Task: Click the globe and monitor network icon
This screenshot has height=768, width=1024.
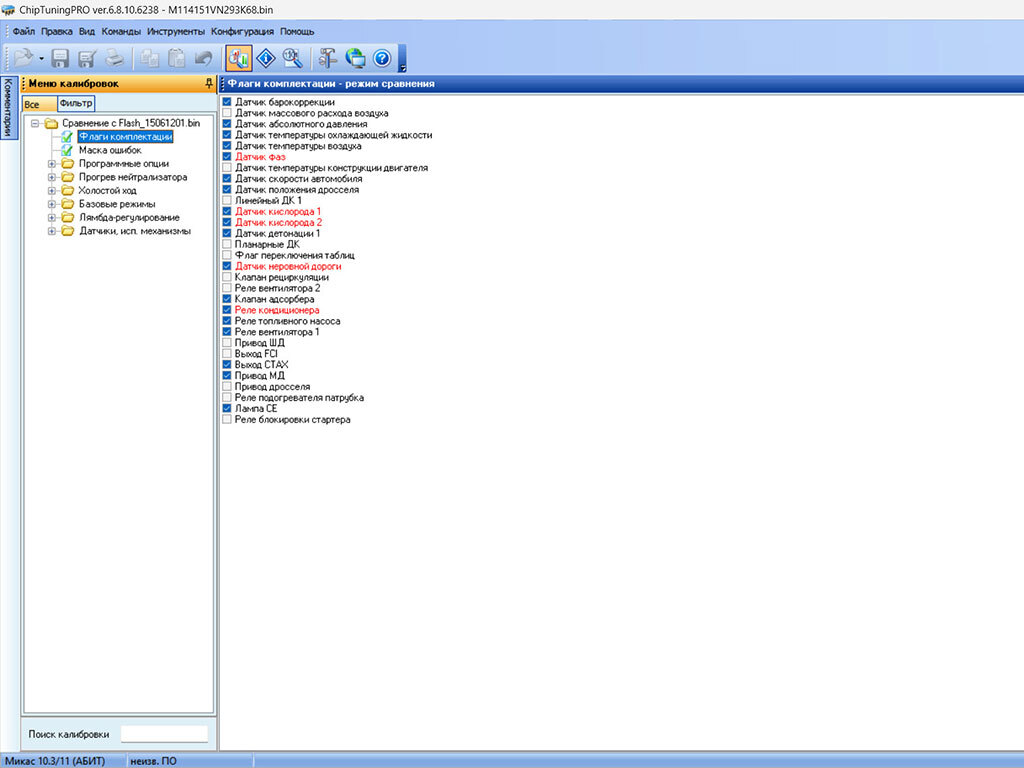Action: 355,58
